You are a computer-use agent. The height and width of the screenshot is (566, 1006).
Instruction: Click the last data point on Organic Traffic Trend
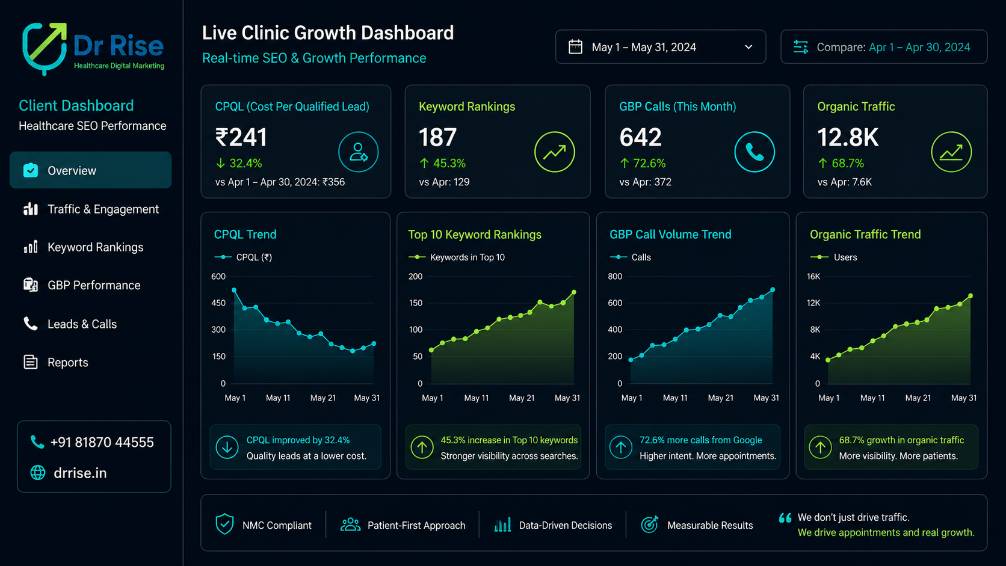coord(971,296)
